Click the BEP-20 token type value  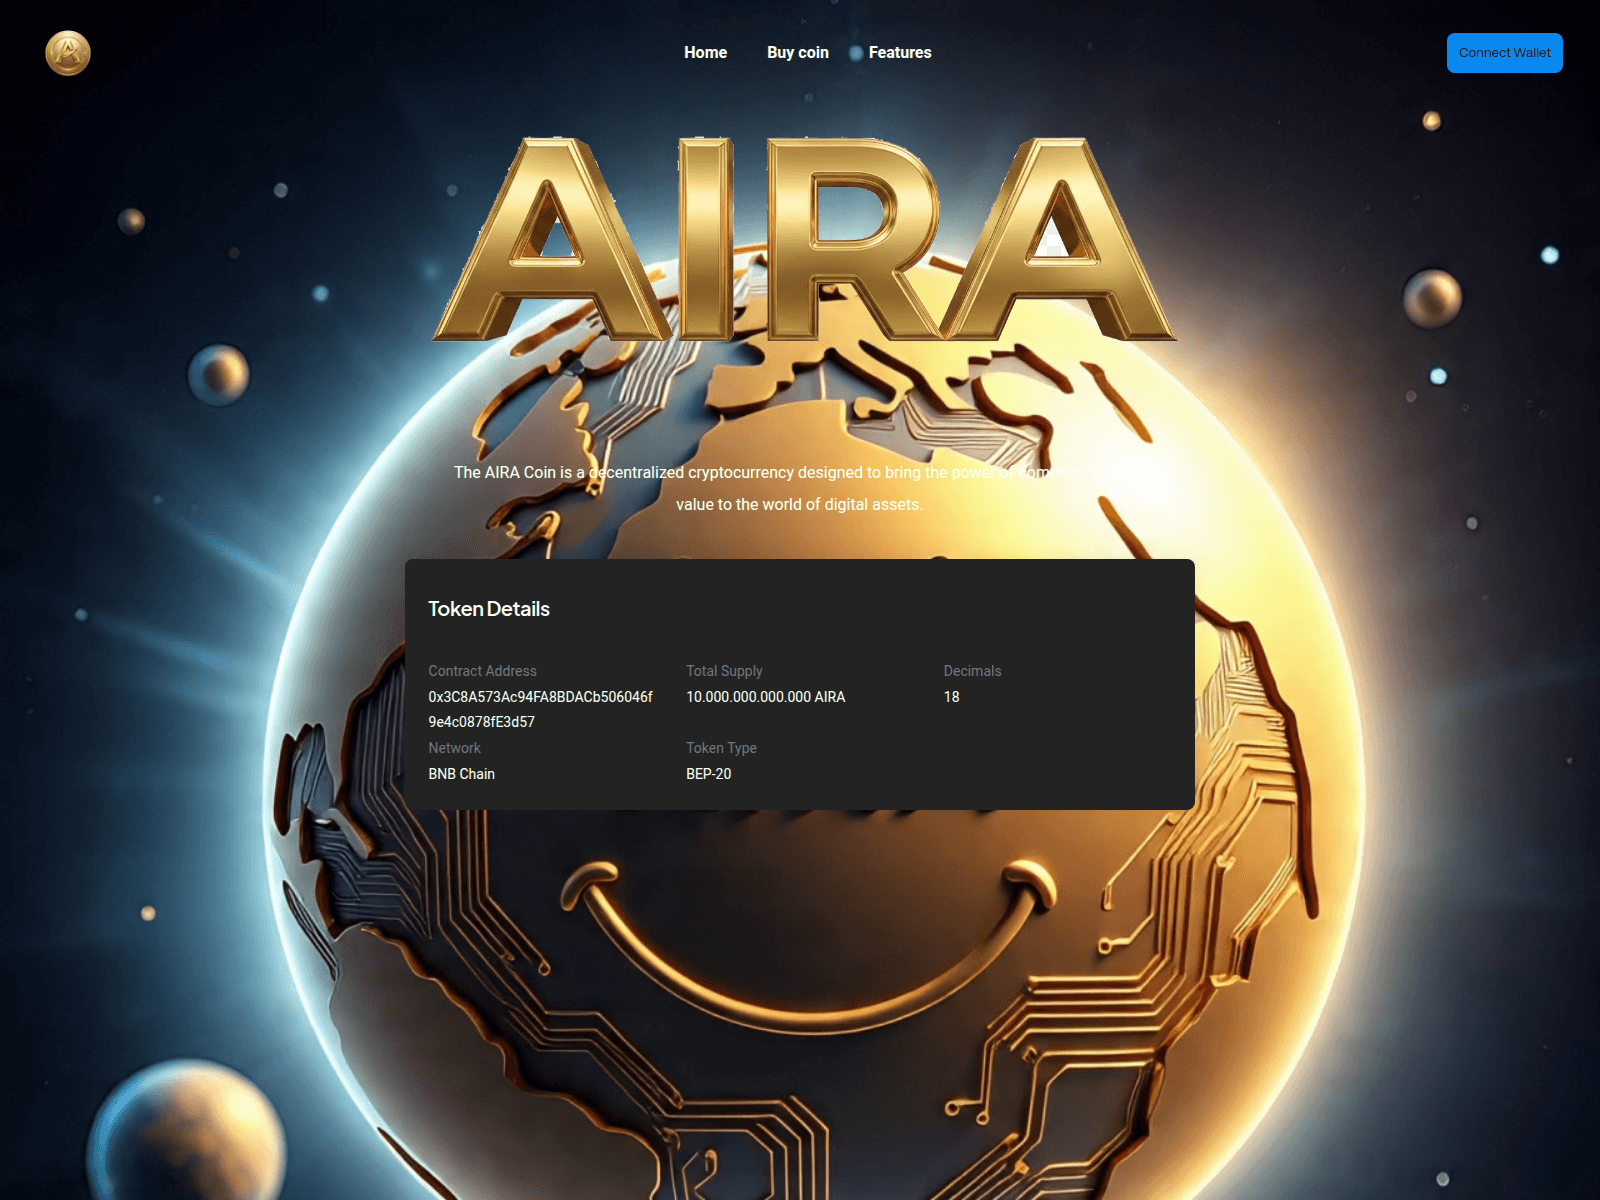coord(708,773)
